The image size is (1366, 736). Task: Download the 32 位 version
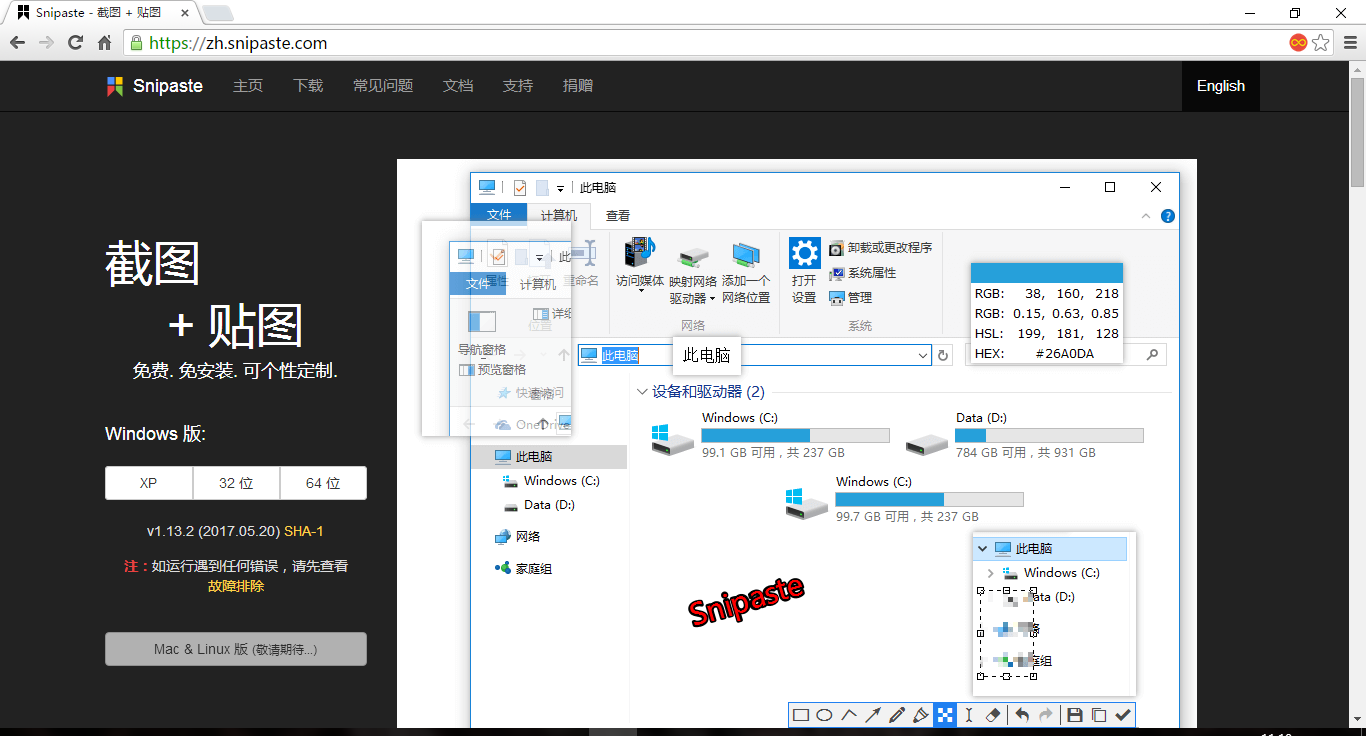pyautogui.click(x=236, y=483)
